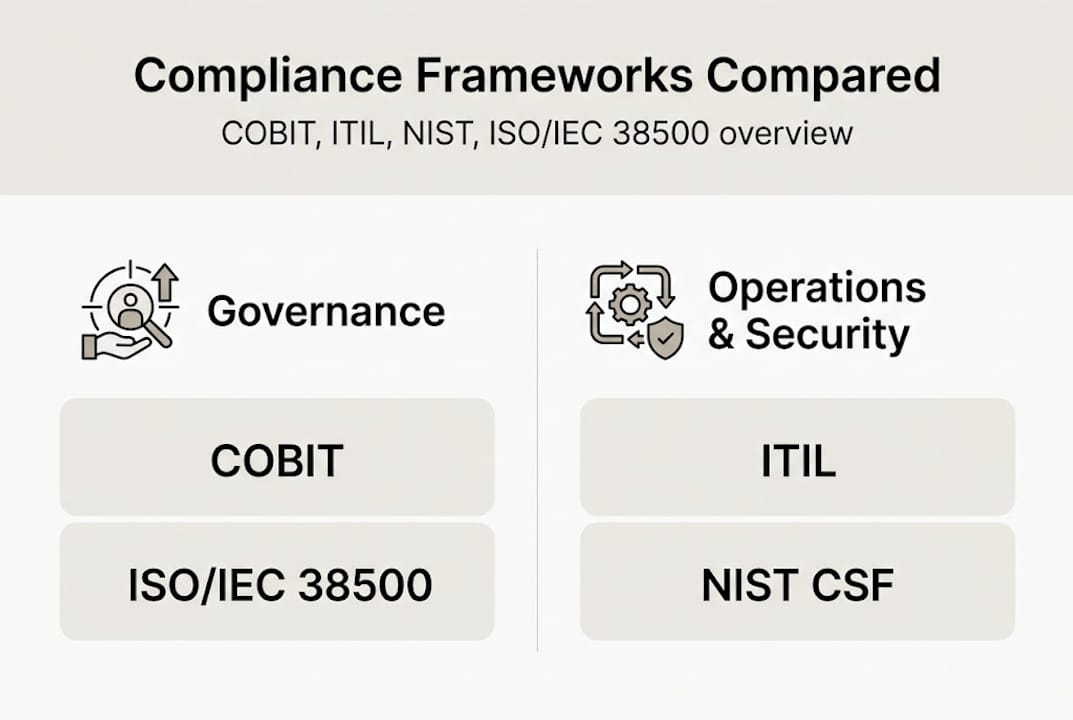Click the Operations & Security heading
Screen dimensions: 1073x720
click(x=816, y=311)
